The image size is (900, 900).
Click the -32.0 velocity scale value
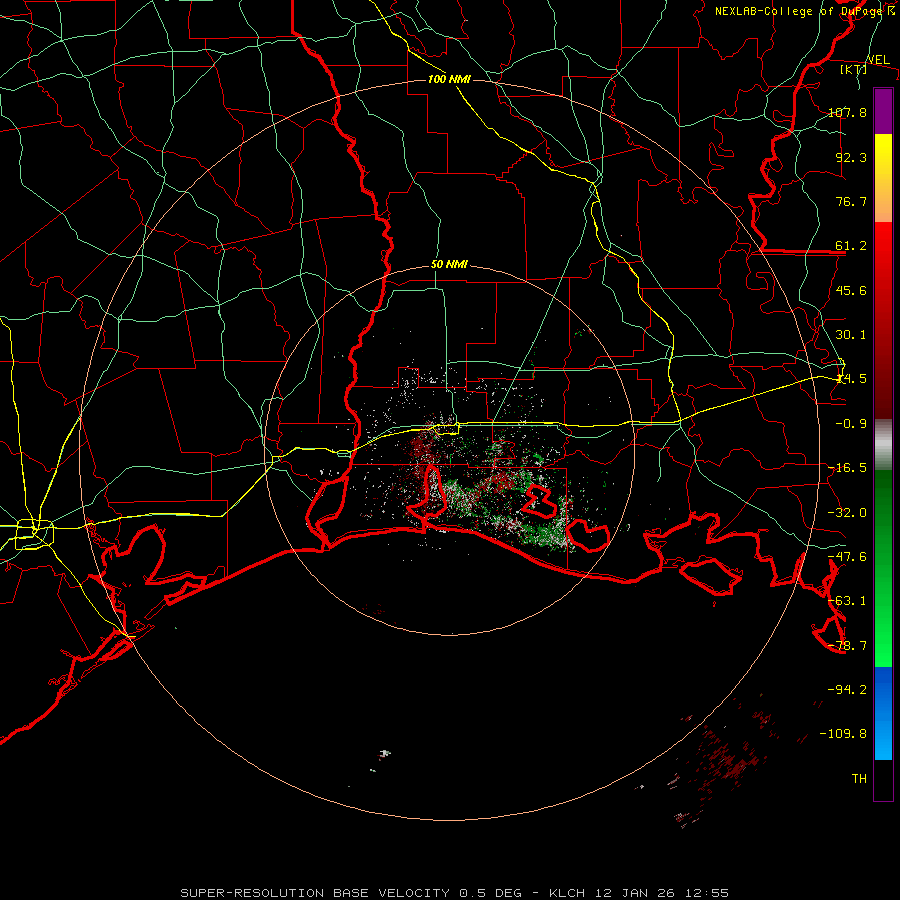pyautogui.click(x=847, y=513)
